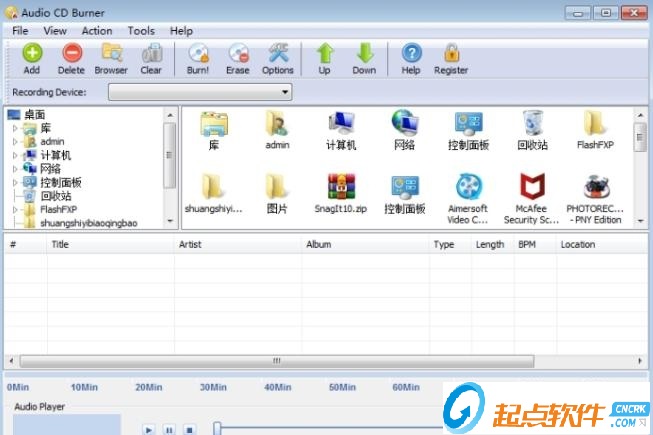This screenshot has height=435, width=653.
Task: Select the 库 library icon in file pane
Action: click(214, 124)
